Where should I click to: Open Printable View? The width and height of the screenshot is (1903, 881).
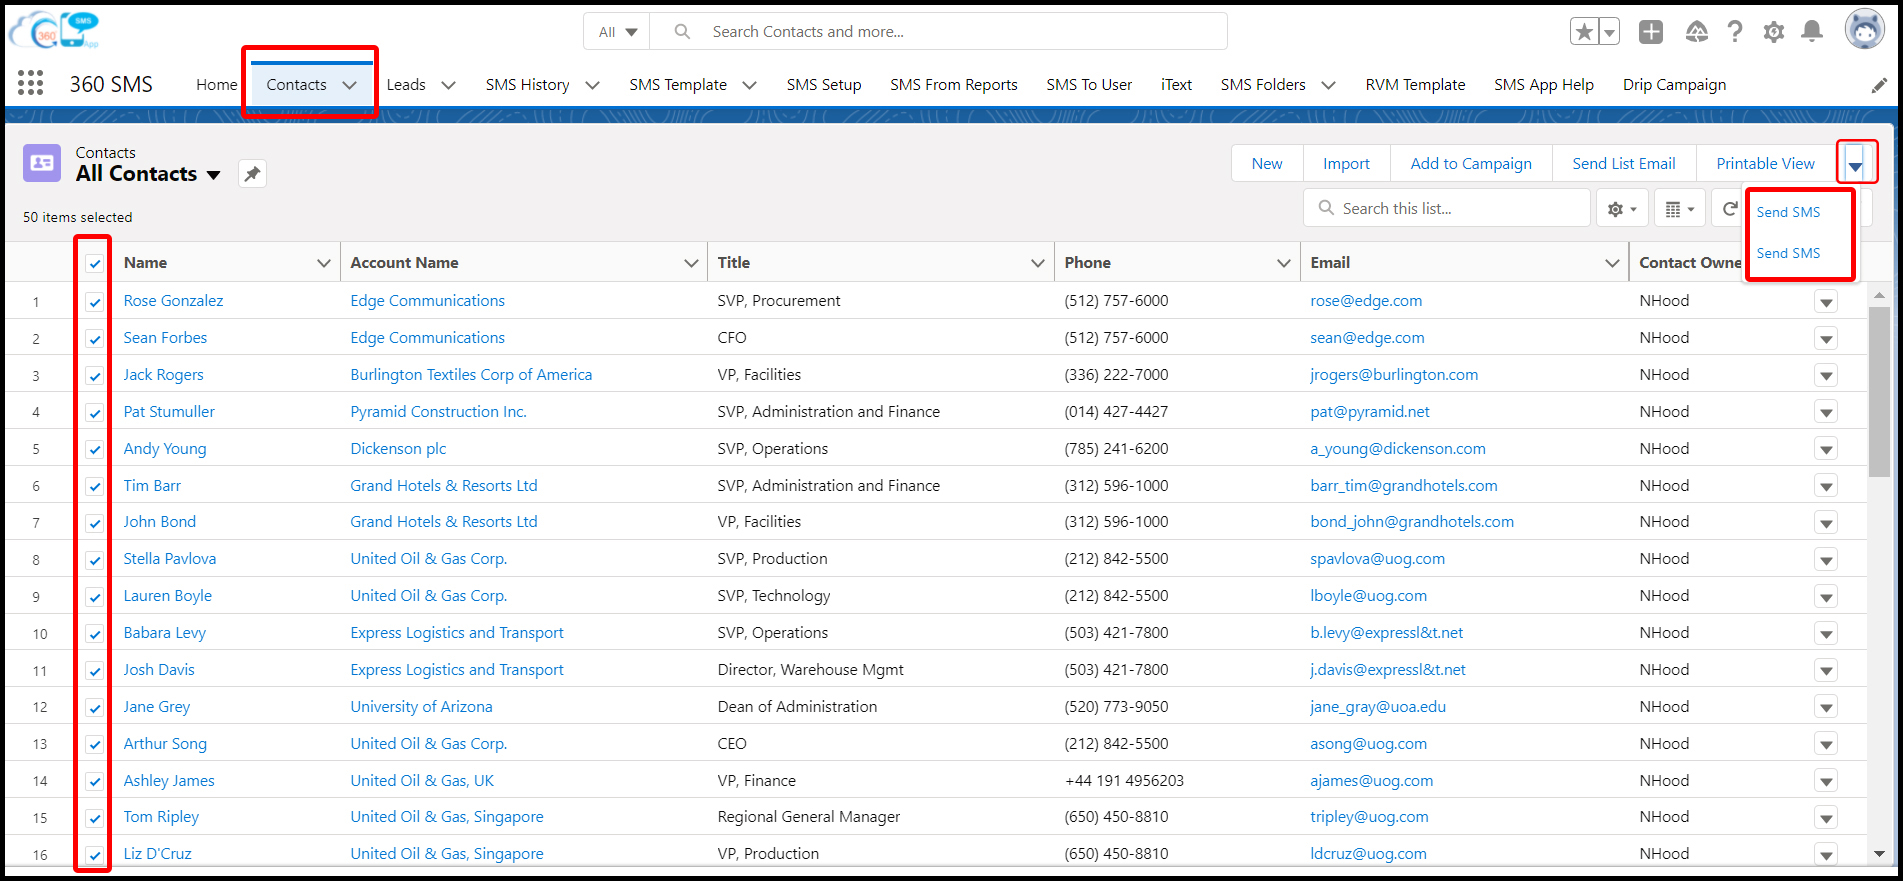(1766, 164)
